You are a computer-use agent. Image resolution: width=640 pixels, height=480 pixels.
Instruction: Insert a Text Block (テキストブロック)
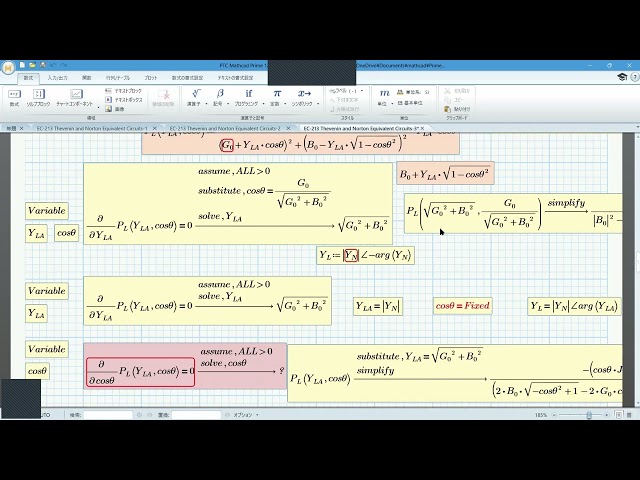tap(124, 91)
